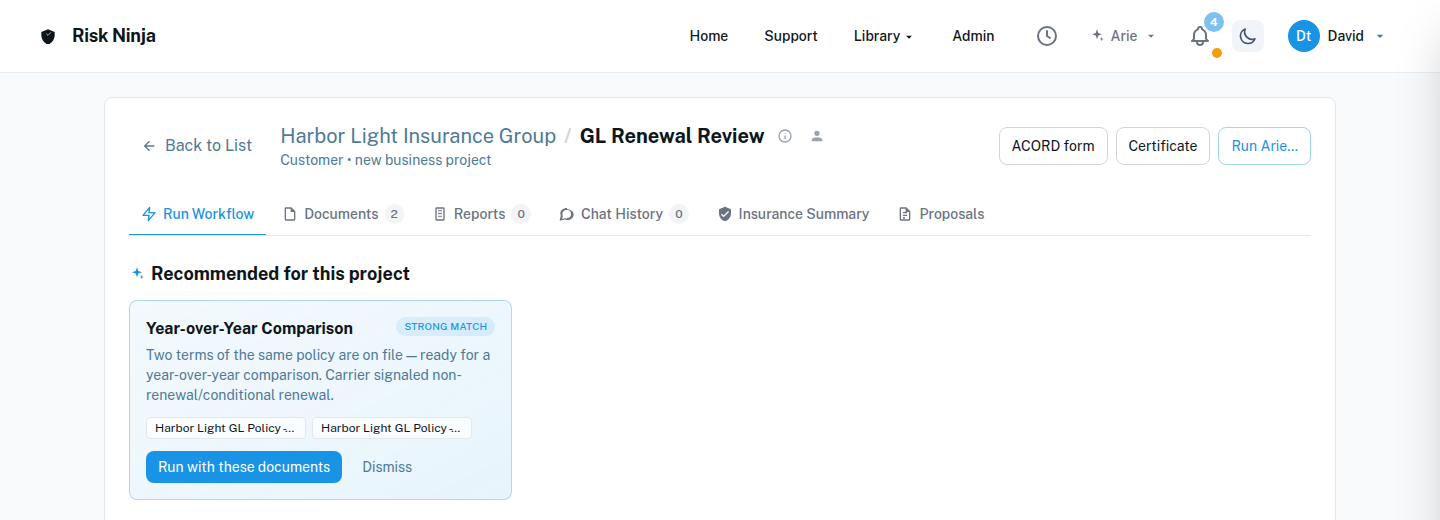The width and height of the screenshot is (1440, 520).
Task: Open Support in top navigation
Action: coord(791,36)
